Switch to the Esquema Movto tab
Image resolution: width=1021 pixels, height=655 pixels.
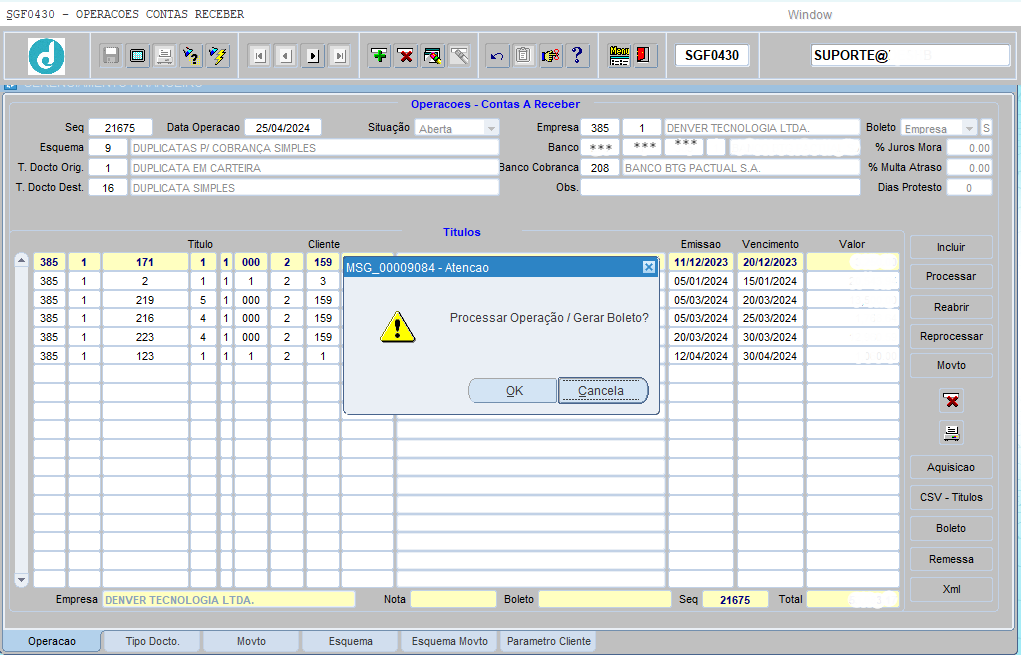pos(449,641)
